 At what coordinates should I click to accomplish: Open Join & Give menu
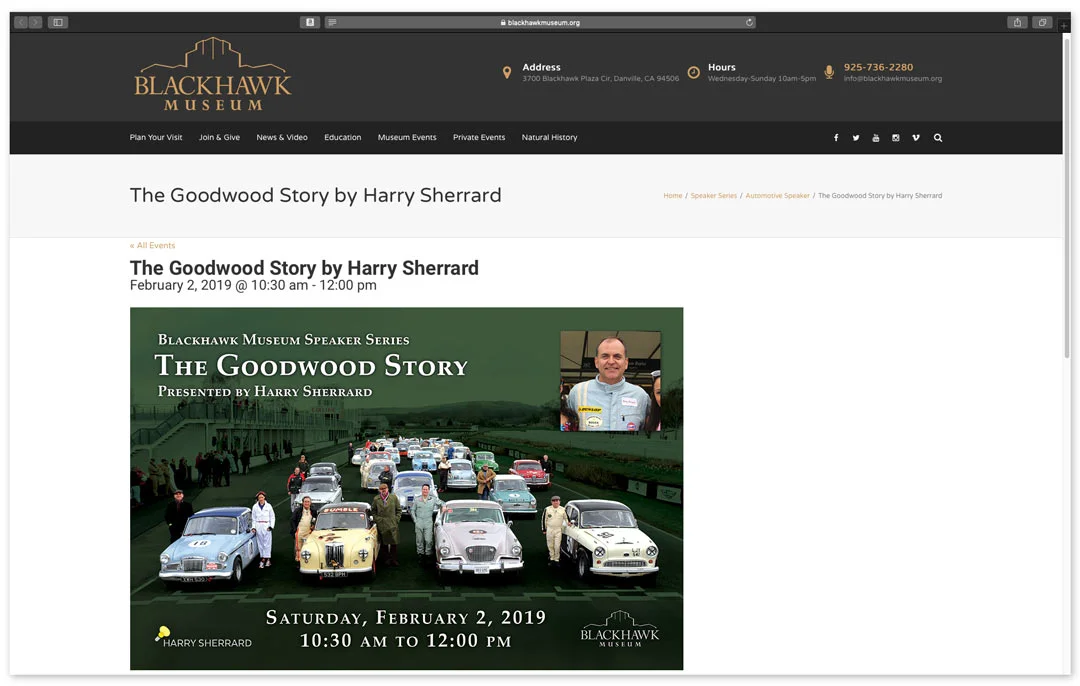[220, 138]
